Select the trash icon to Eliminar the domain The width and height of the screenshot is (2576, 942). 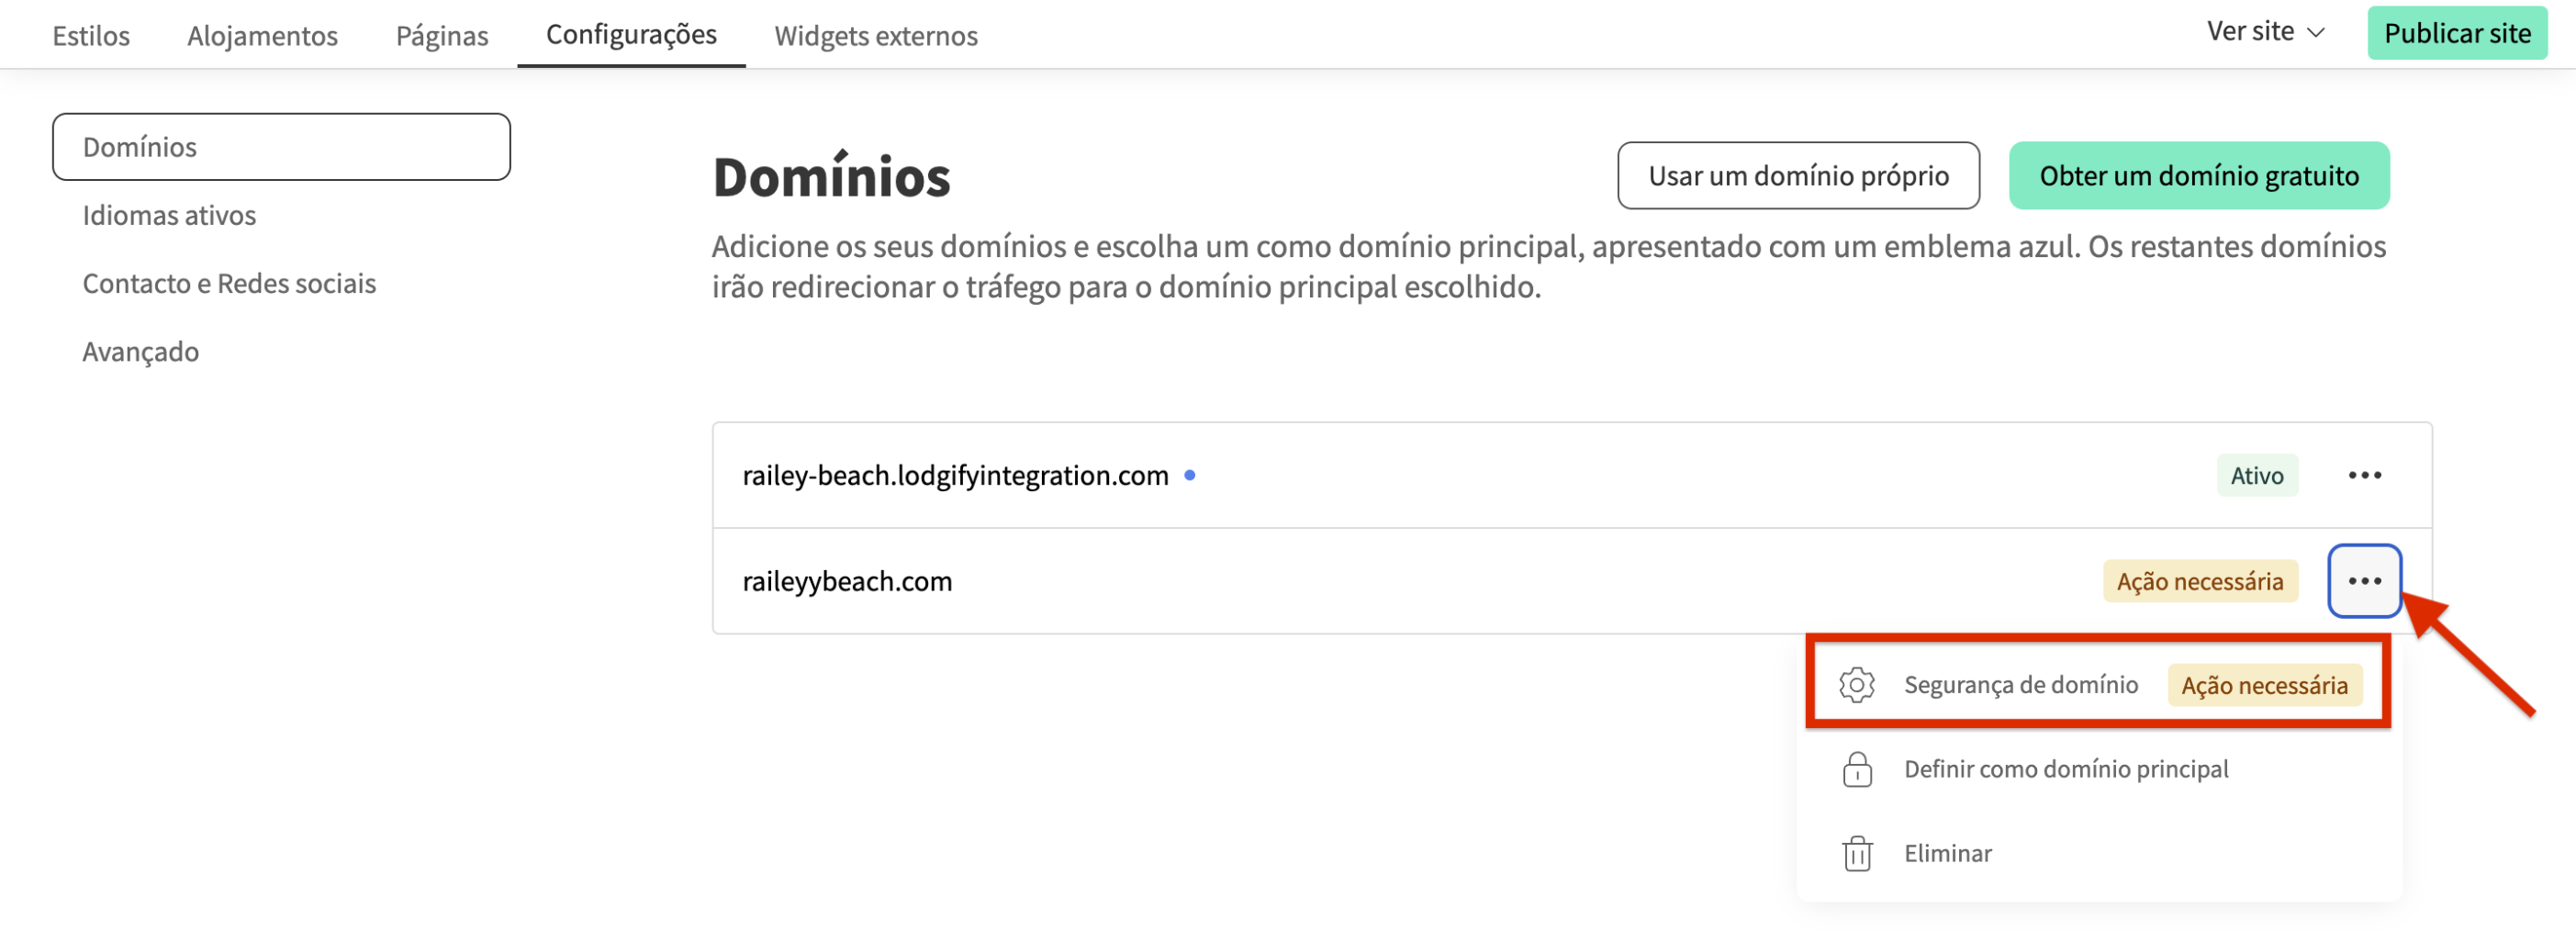pos(1857,853)
